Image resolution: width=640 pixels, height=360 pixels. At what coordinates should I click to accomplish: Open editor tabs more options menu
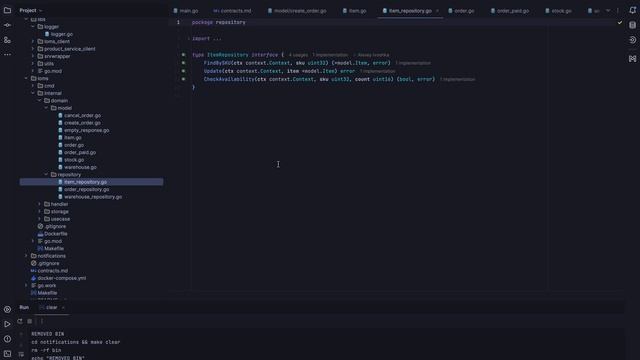point(618,11)
